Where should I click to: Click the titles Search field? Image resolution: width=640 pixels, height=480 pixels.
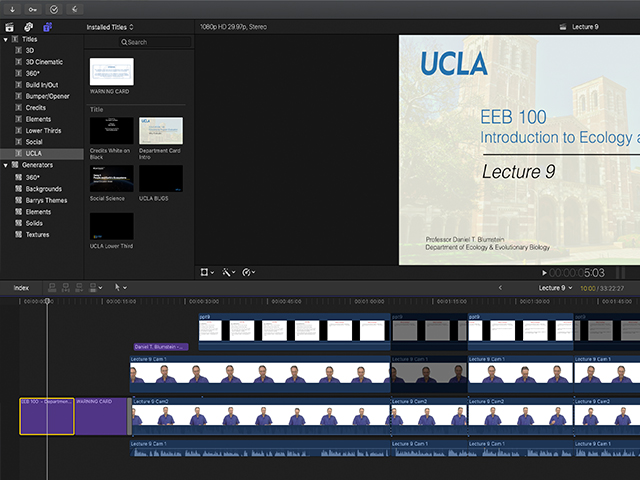pos(154,42)
